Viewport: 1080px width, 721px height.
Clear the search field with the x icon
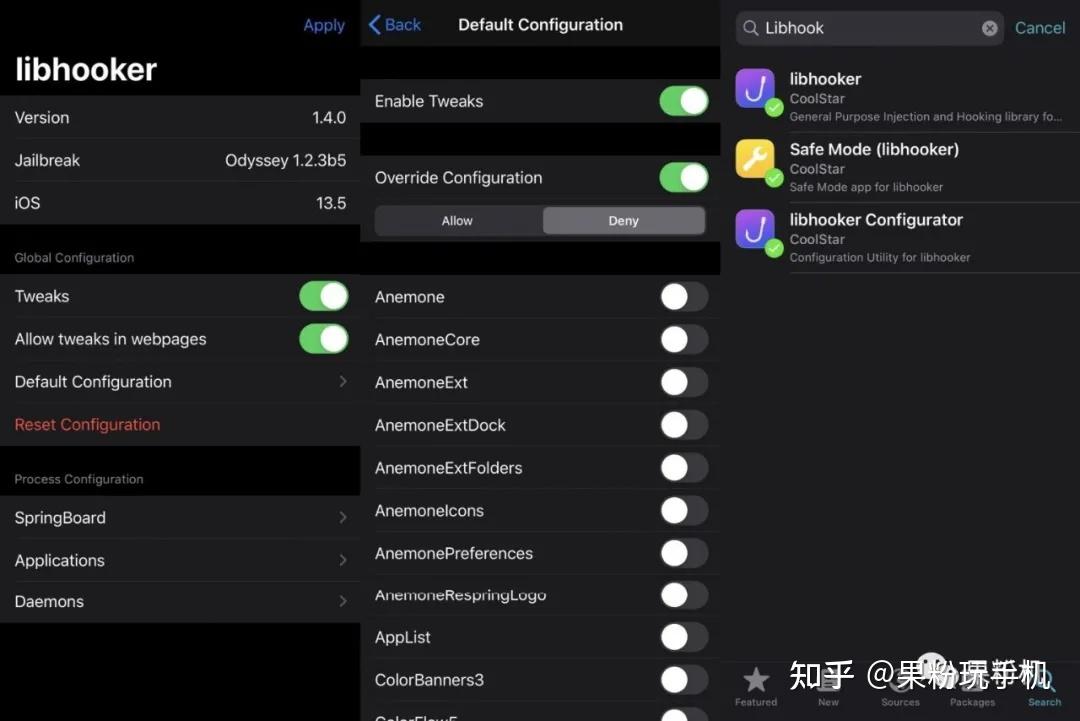(x=990, y=28)
